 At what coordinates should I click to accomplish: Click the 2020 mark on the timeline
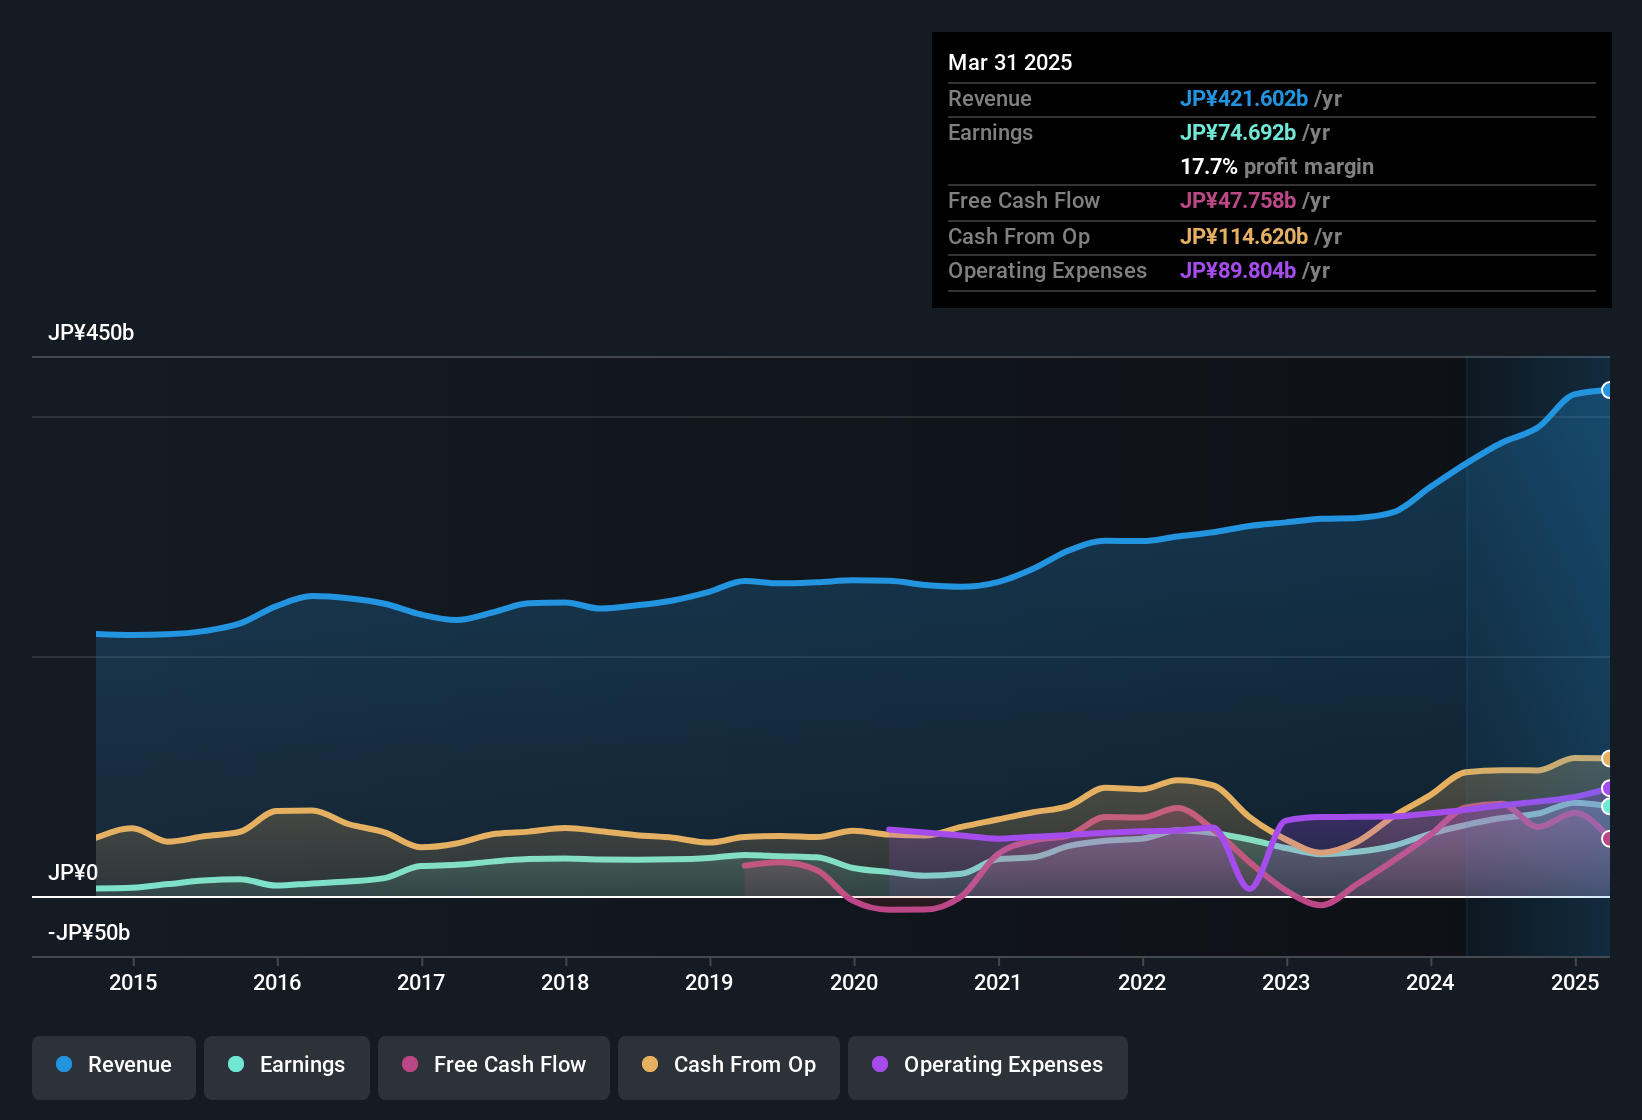click(x=855, y=983)
